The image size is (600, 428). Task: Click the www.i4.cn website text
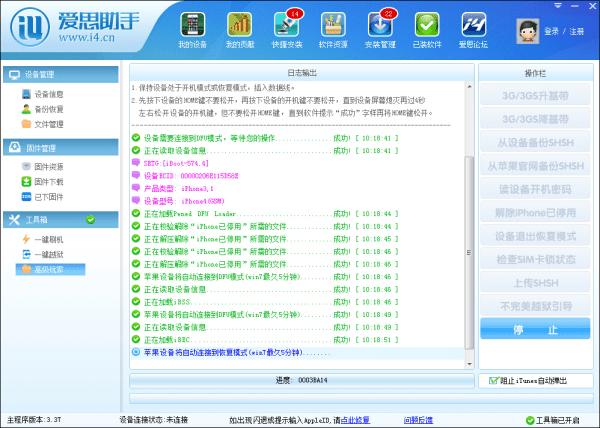(86, 37)
